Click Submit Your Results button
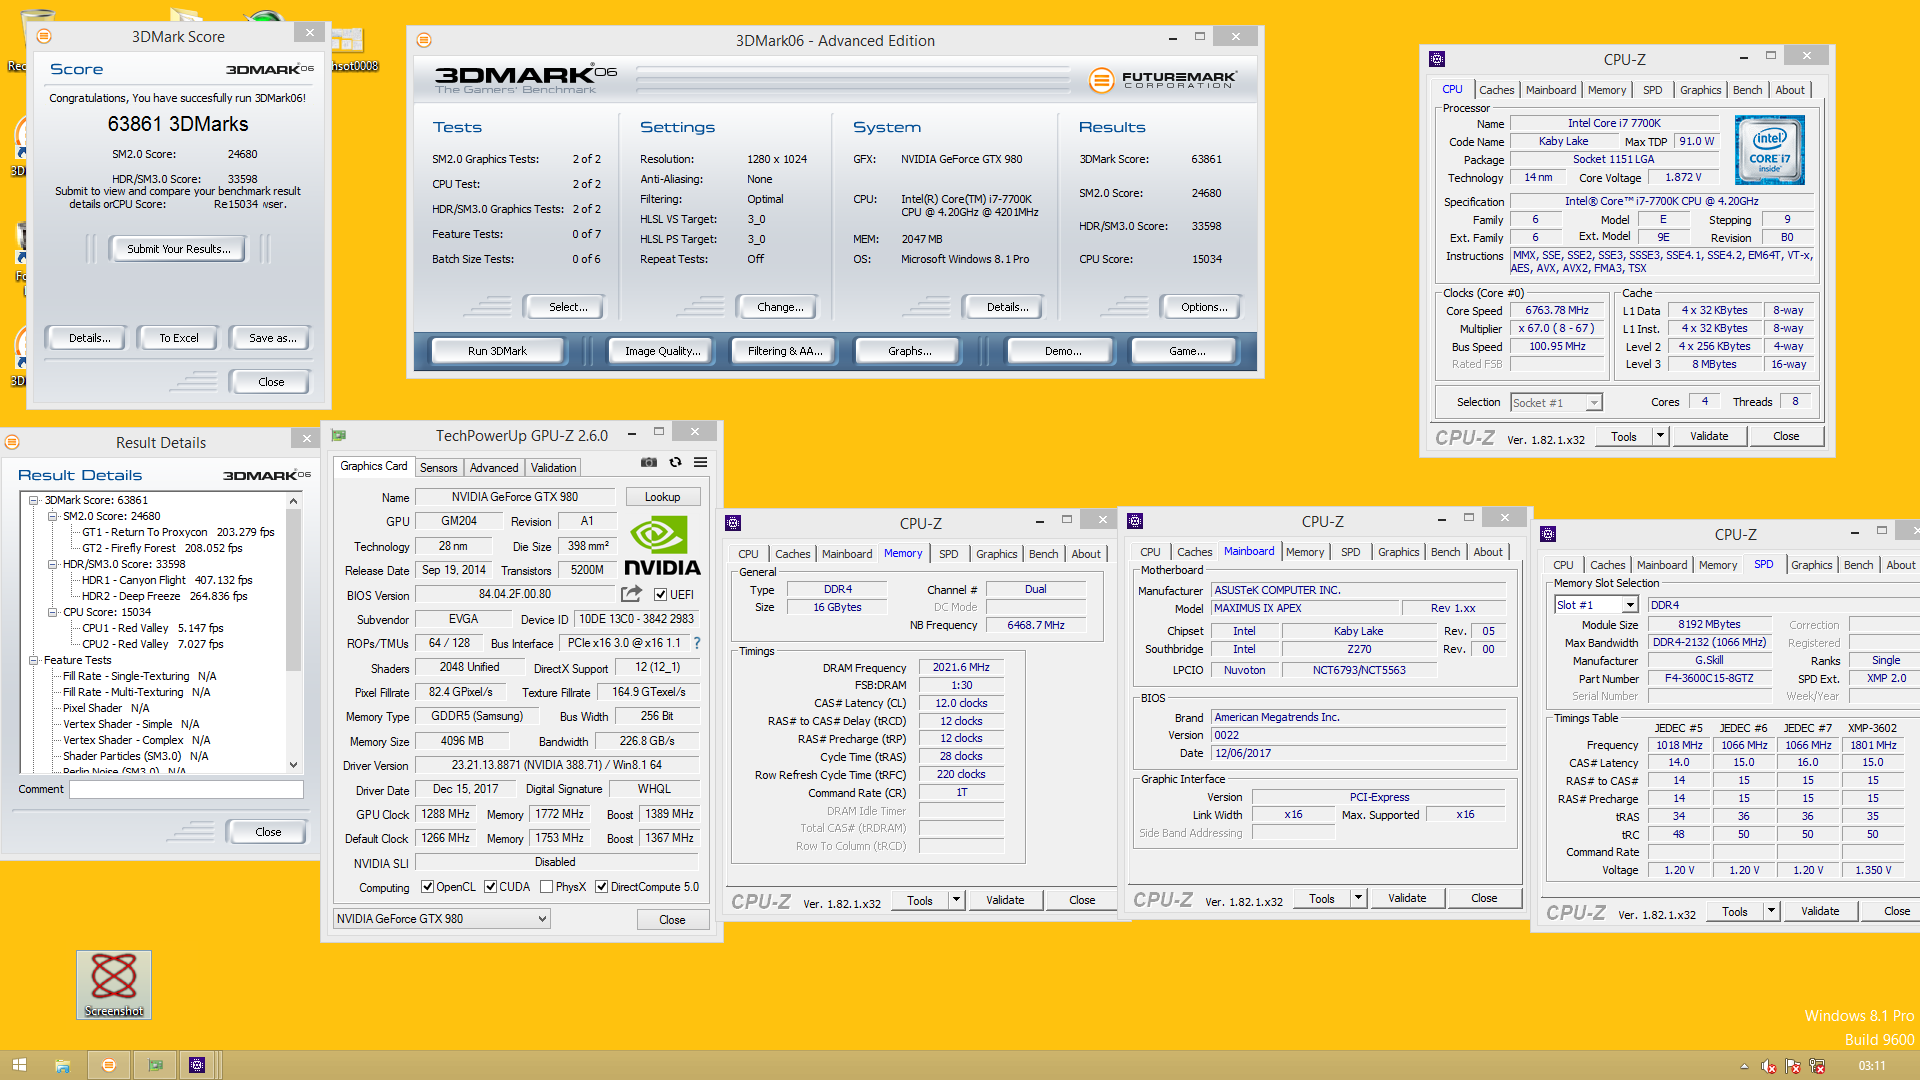This screenshot has height=1080, width=1920. 178,249
